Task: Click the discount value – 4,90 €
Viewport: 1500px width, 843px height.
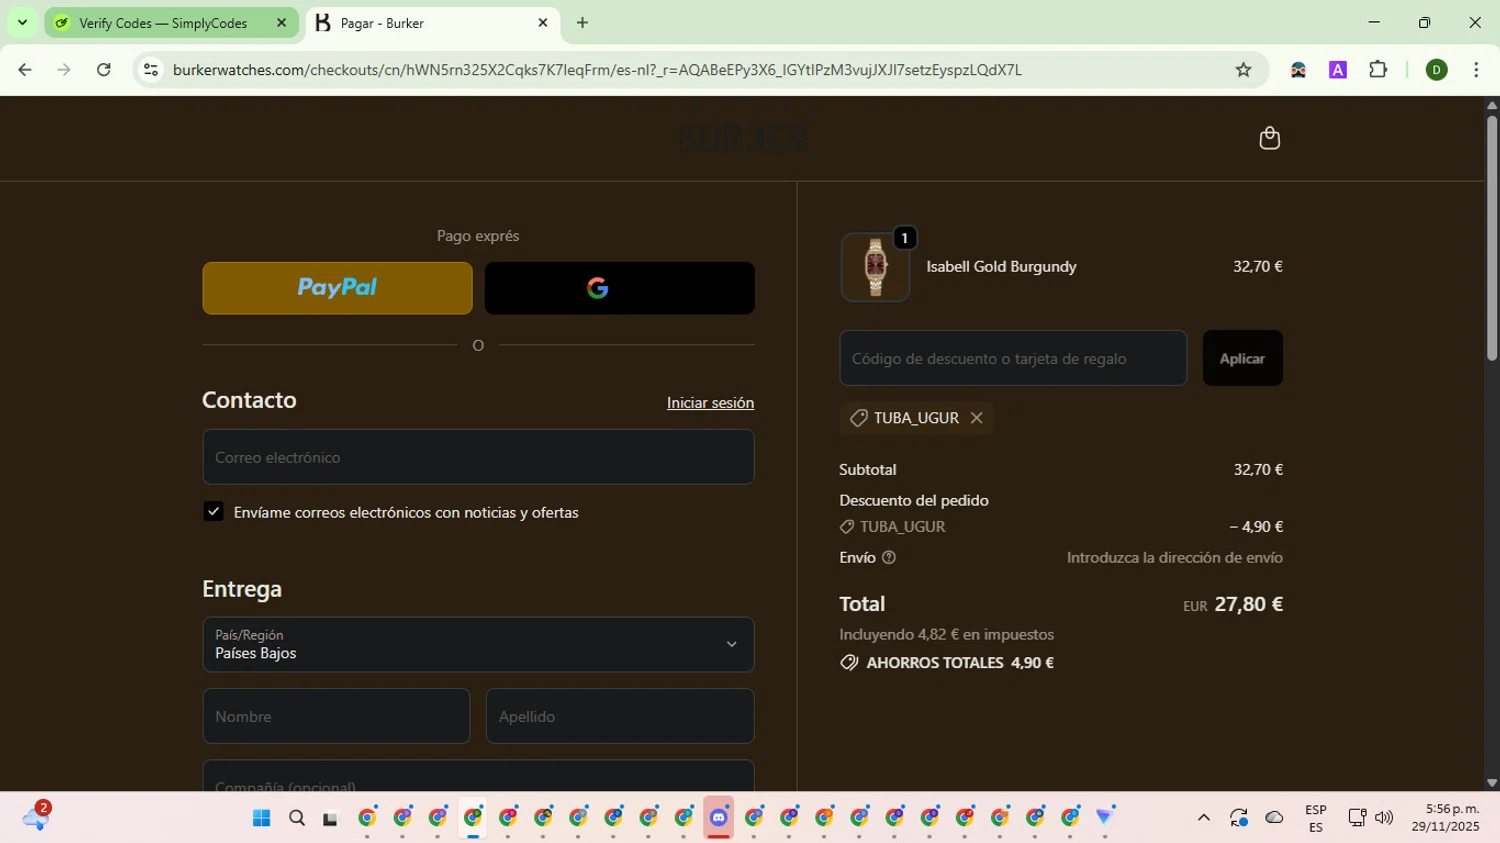Action: coord(1256,527)
